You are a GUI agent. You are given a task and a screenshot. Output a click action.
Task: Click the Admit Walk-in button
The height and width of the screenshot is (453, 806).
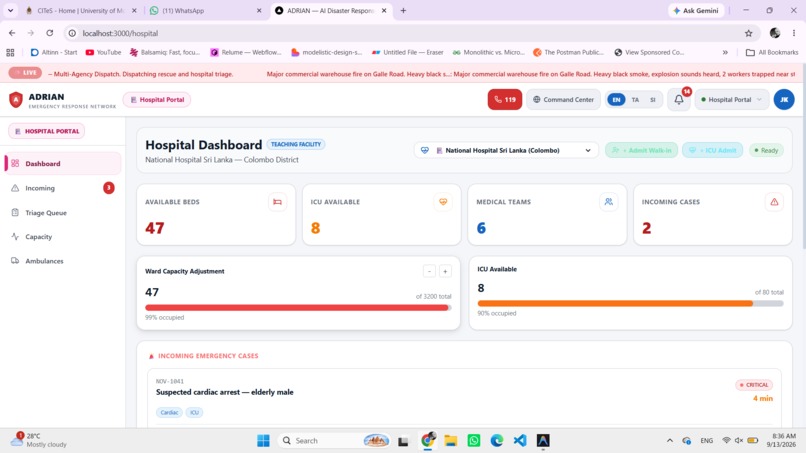[x=641, y=151]
